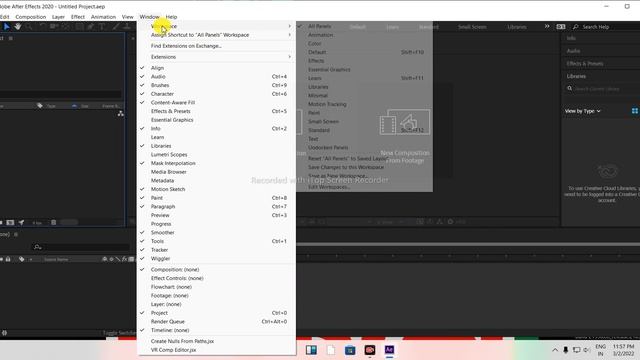
Task: Choose the Minimal workspace
Action: (x=364, y=96)
